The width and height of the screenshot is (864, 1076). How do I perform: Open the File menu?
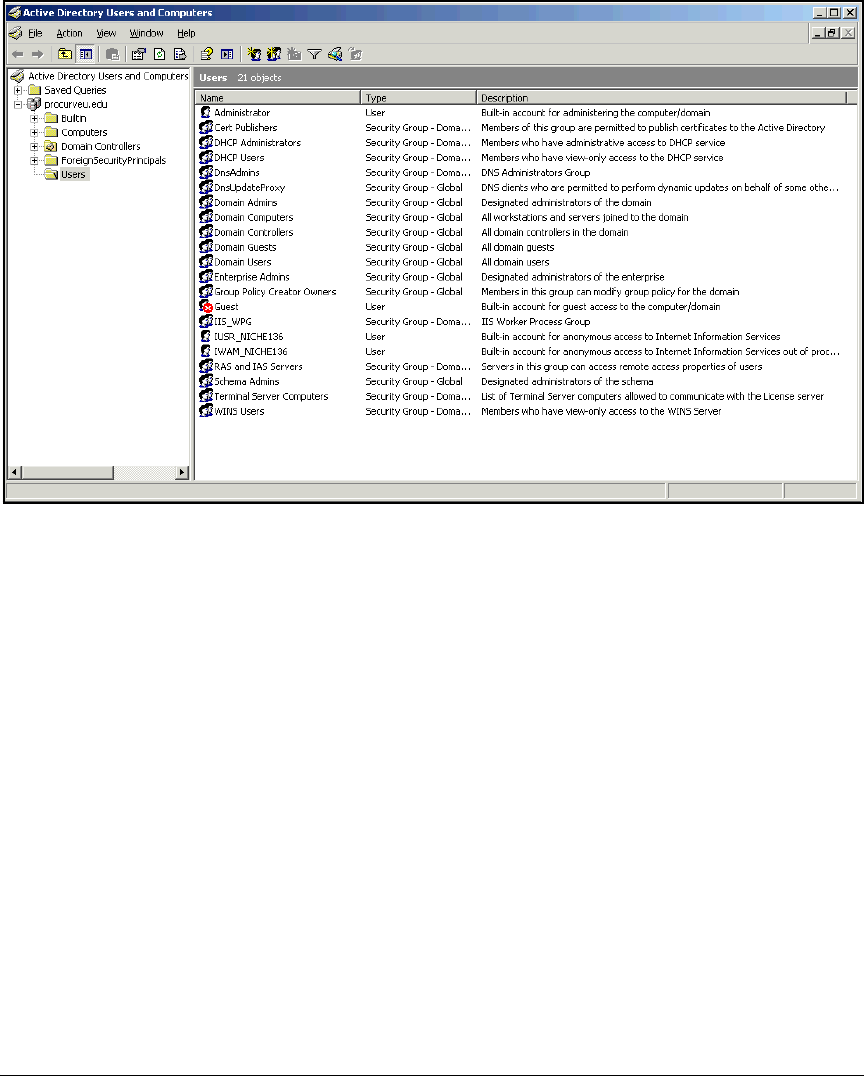35,33
